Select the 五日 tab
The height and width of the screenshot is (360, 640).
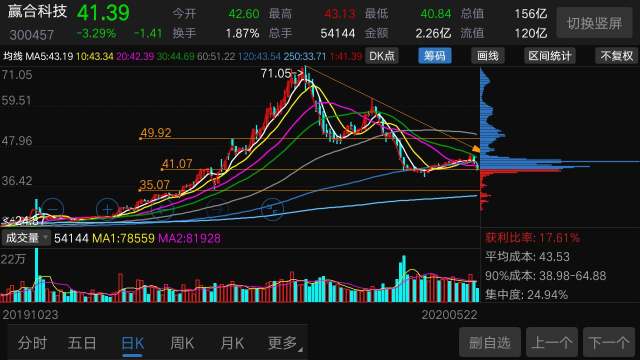(x=82, y=343)
